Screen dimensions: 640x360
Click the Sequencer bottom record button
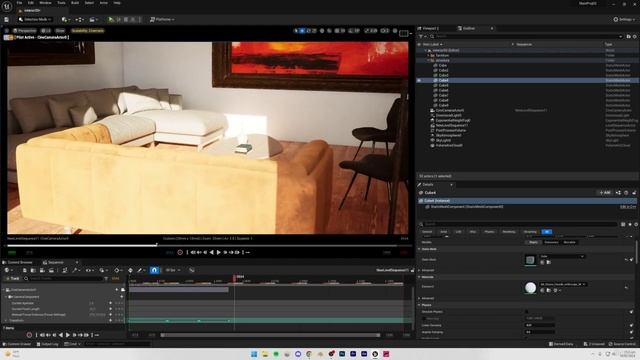[x=29, y=335]
